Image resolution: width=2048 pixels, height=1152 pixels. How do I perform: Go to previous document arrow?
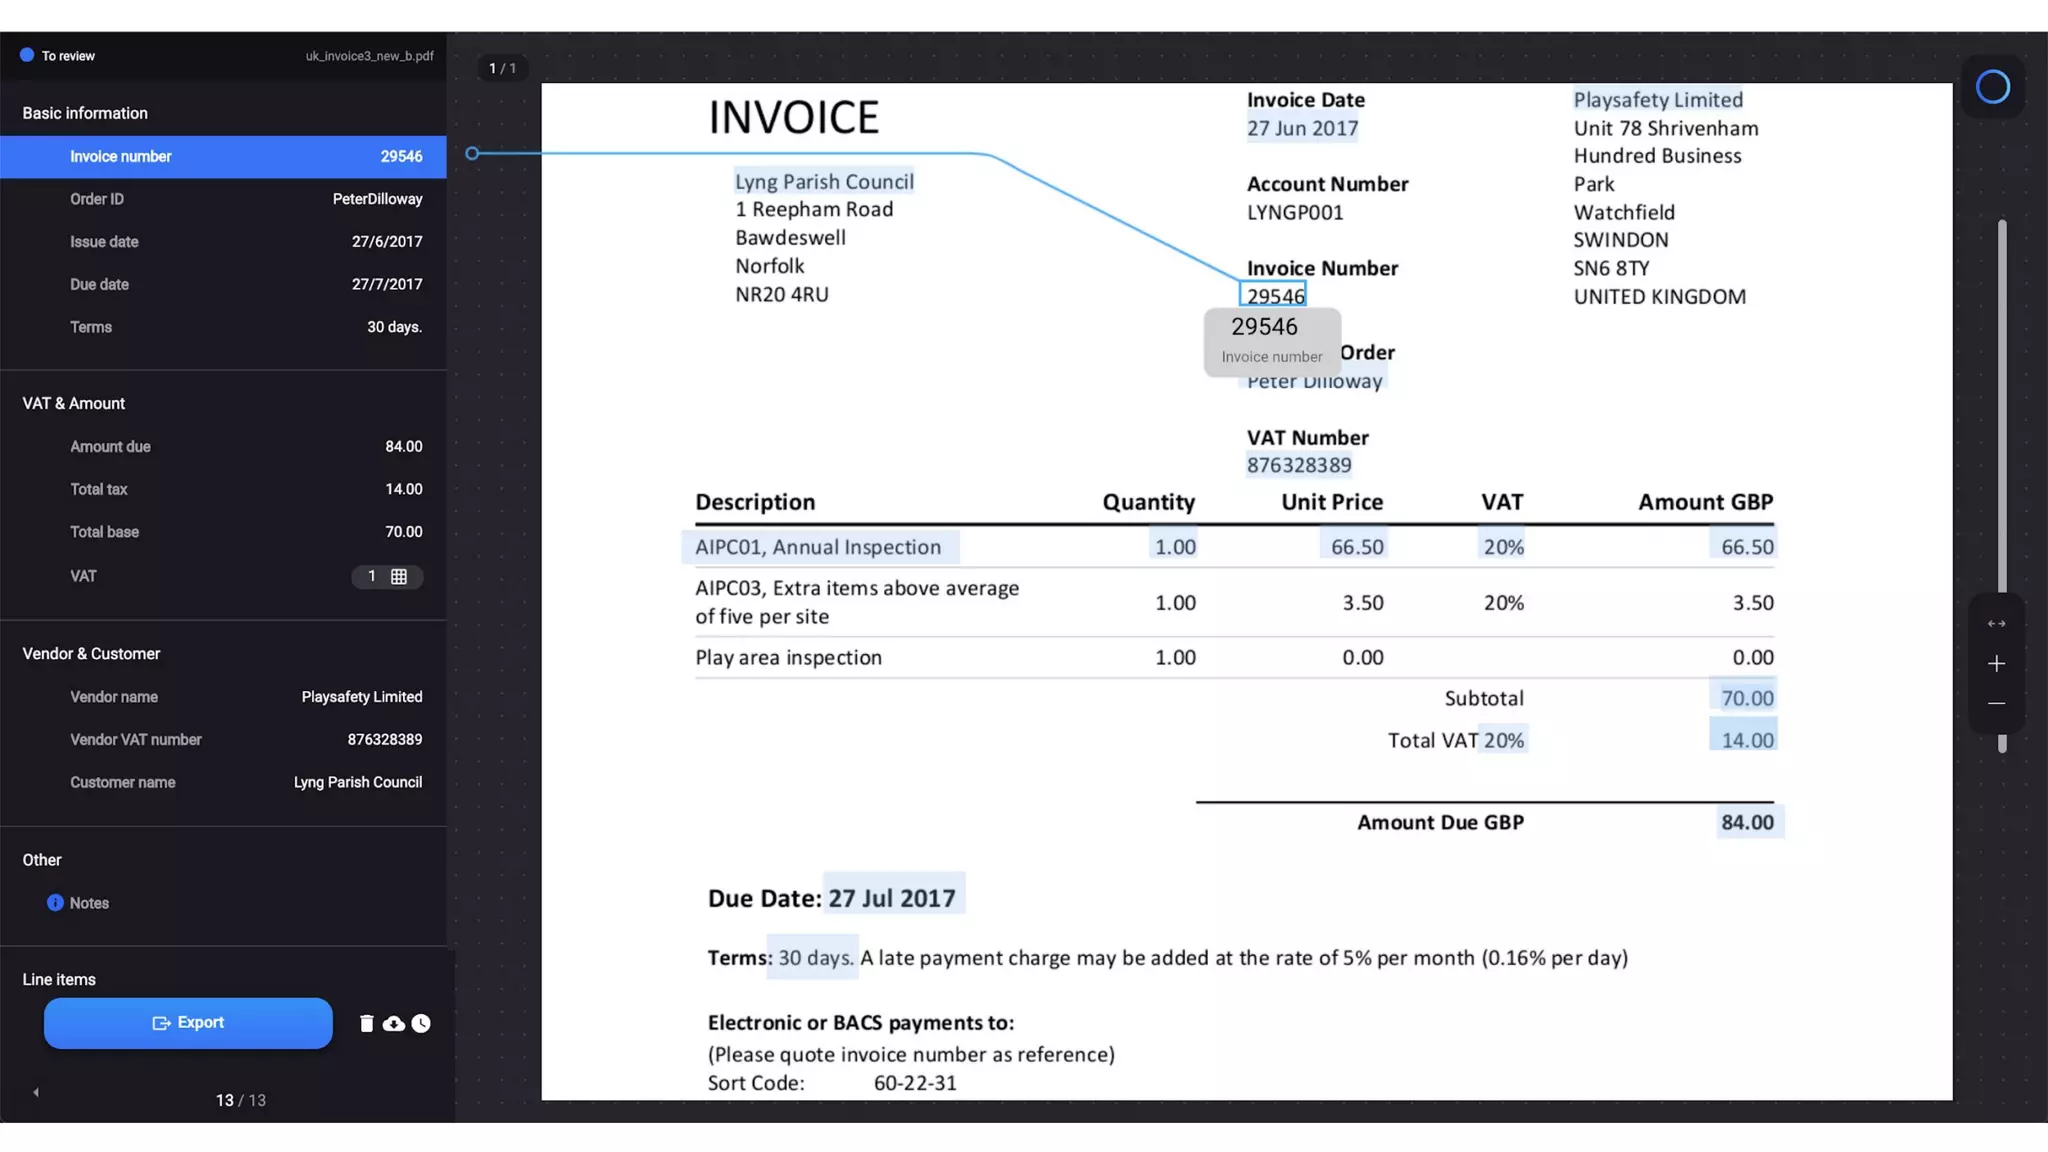(x=36, y=1093)
